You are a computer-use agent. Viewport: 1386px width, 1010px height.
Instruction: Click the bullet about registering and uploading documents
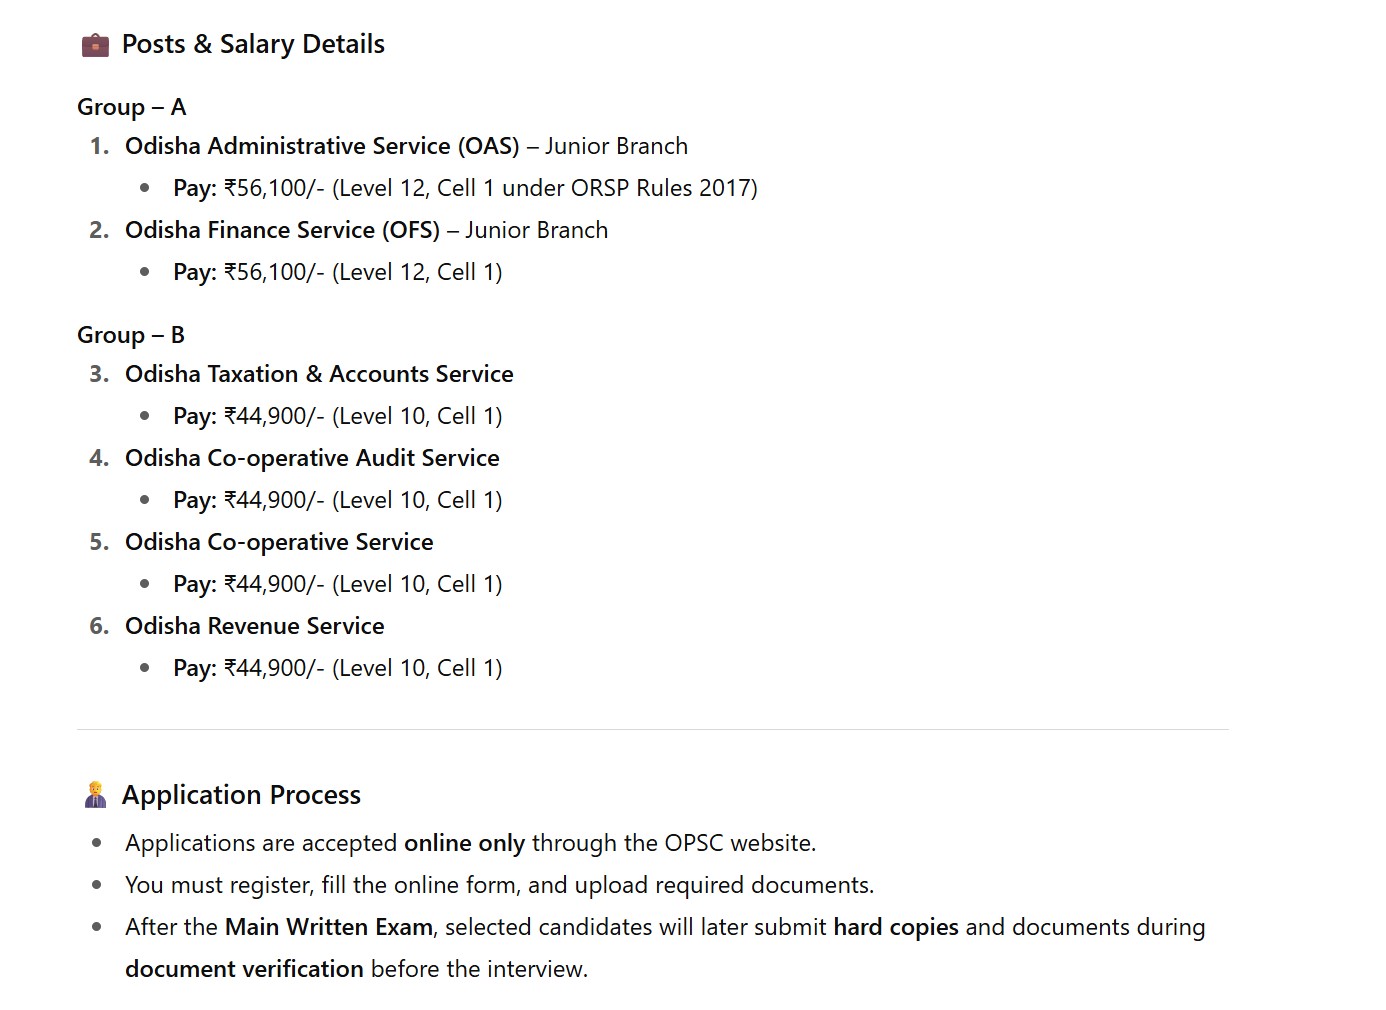click(x=499, y=885)
